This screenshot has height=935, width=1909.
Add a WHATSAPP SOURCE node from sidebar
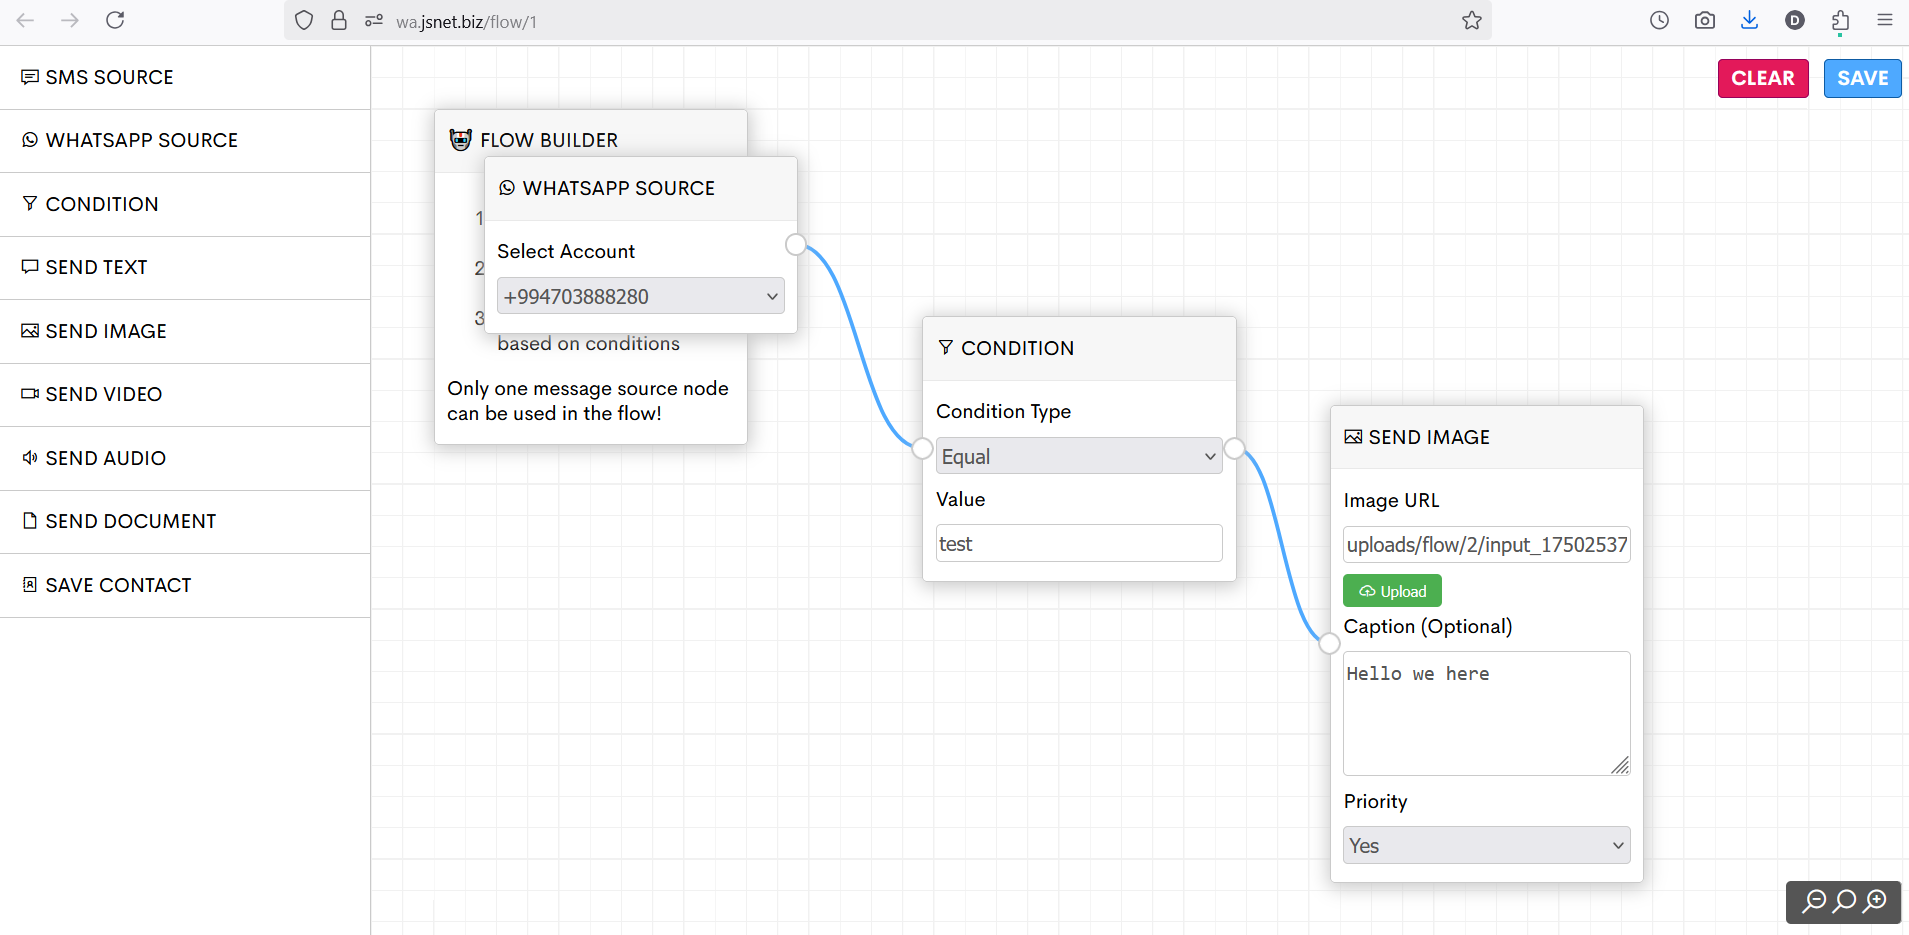[185, 140]
